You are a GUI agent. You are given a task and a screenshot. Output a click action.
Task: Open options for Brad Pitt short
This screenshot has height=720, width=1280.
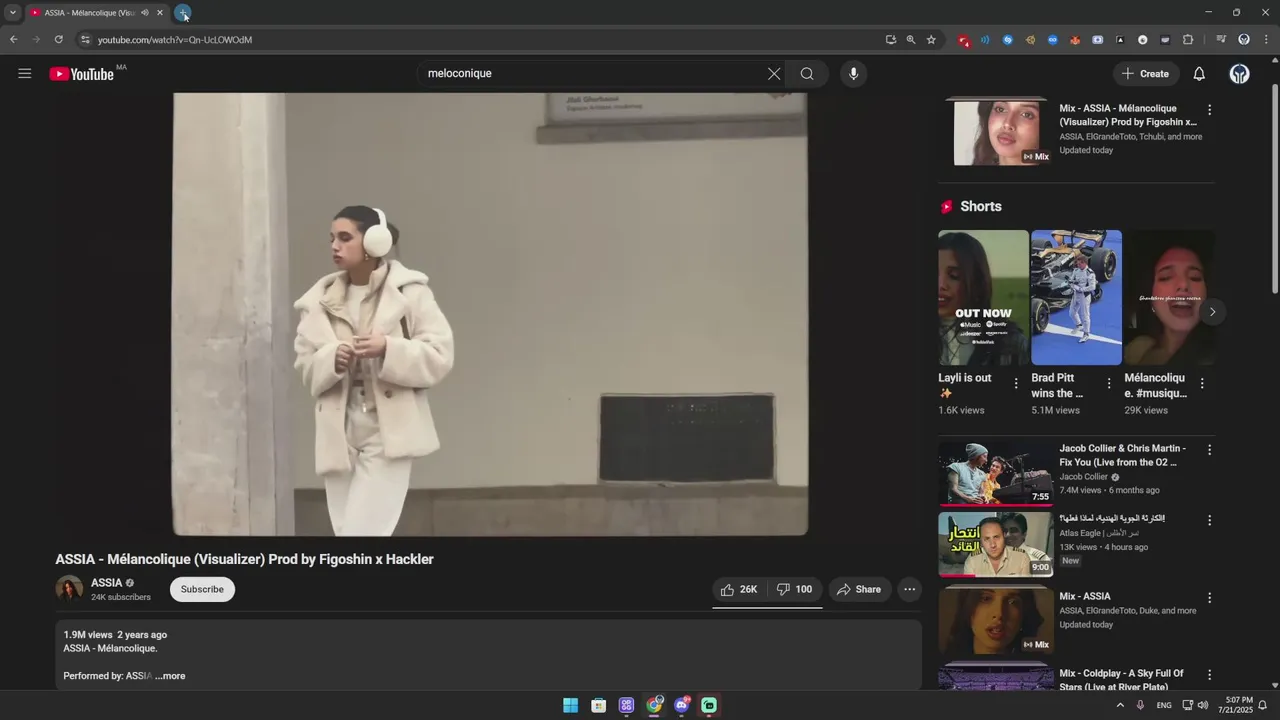pos(1109,384)
